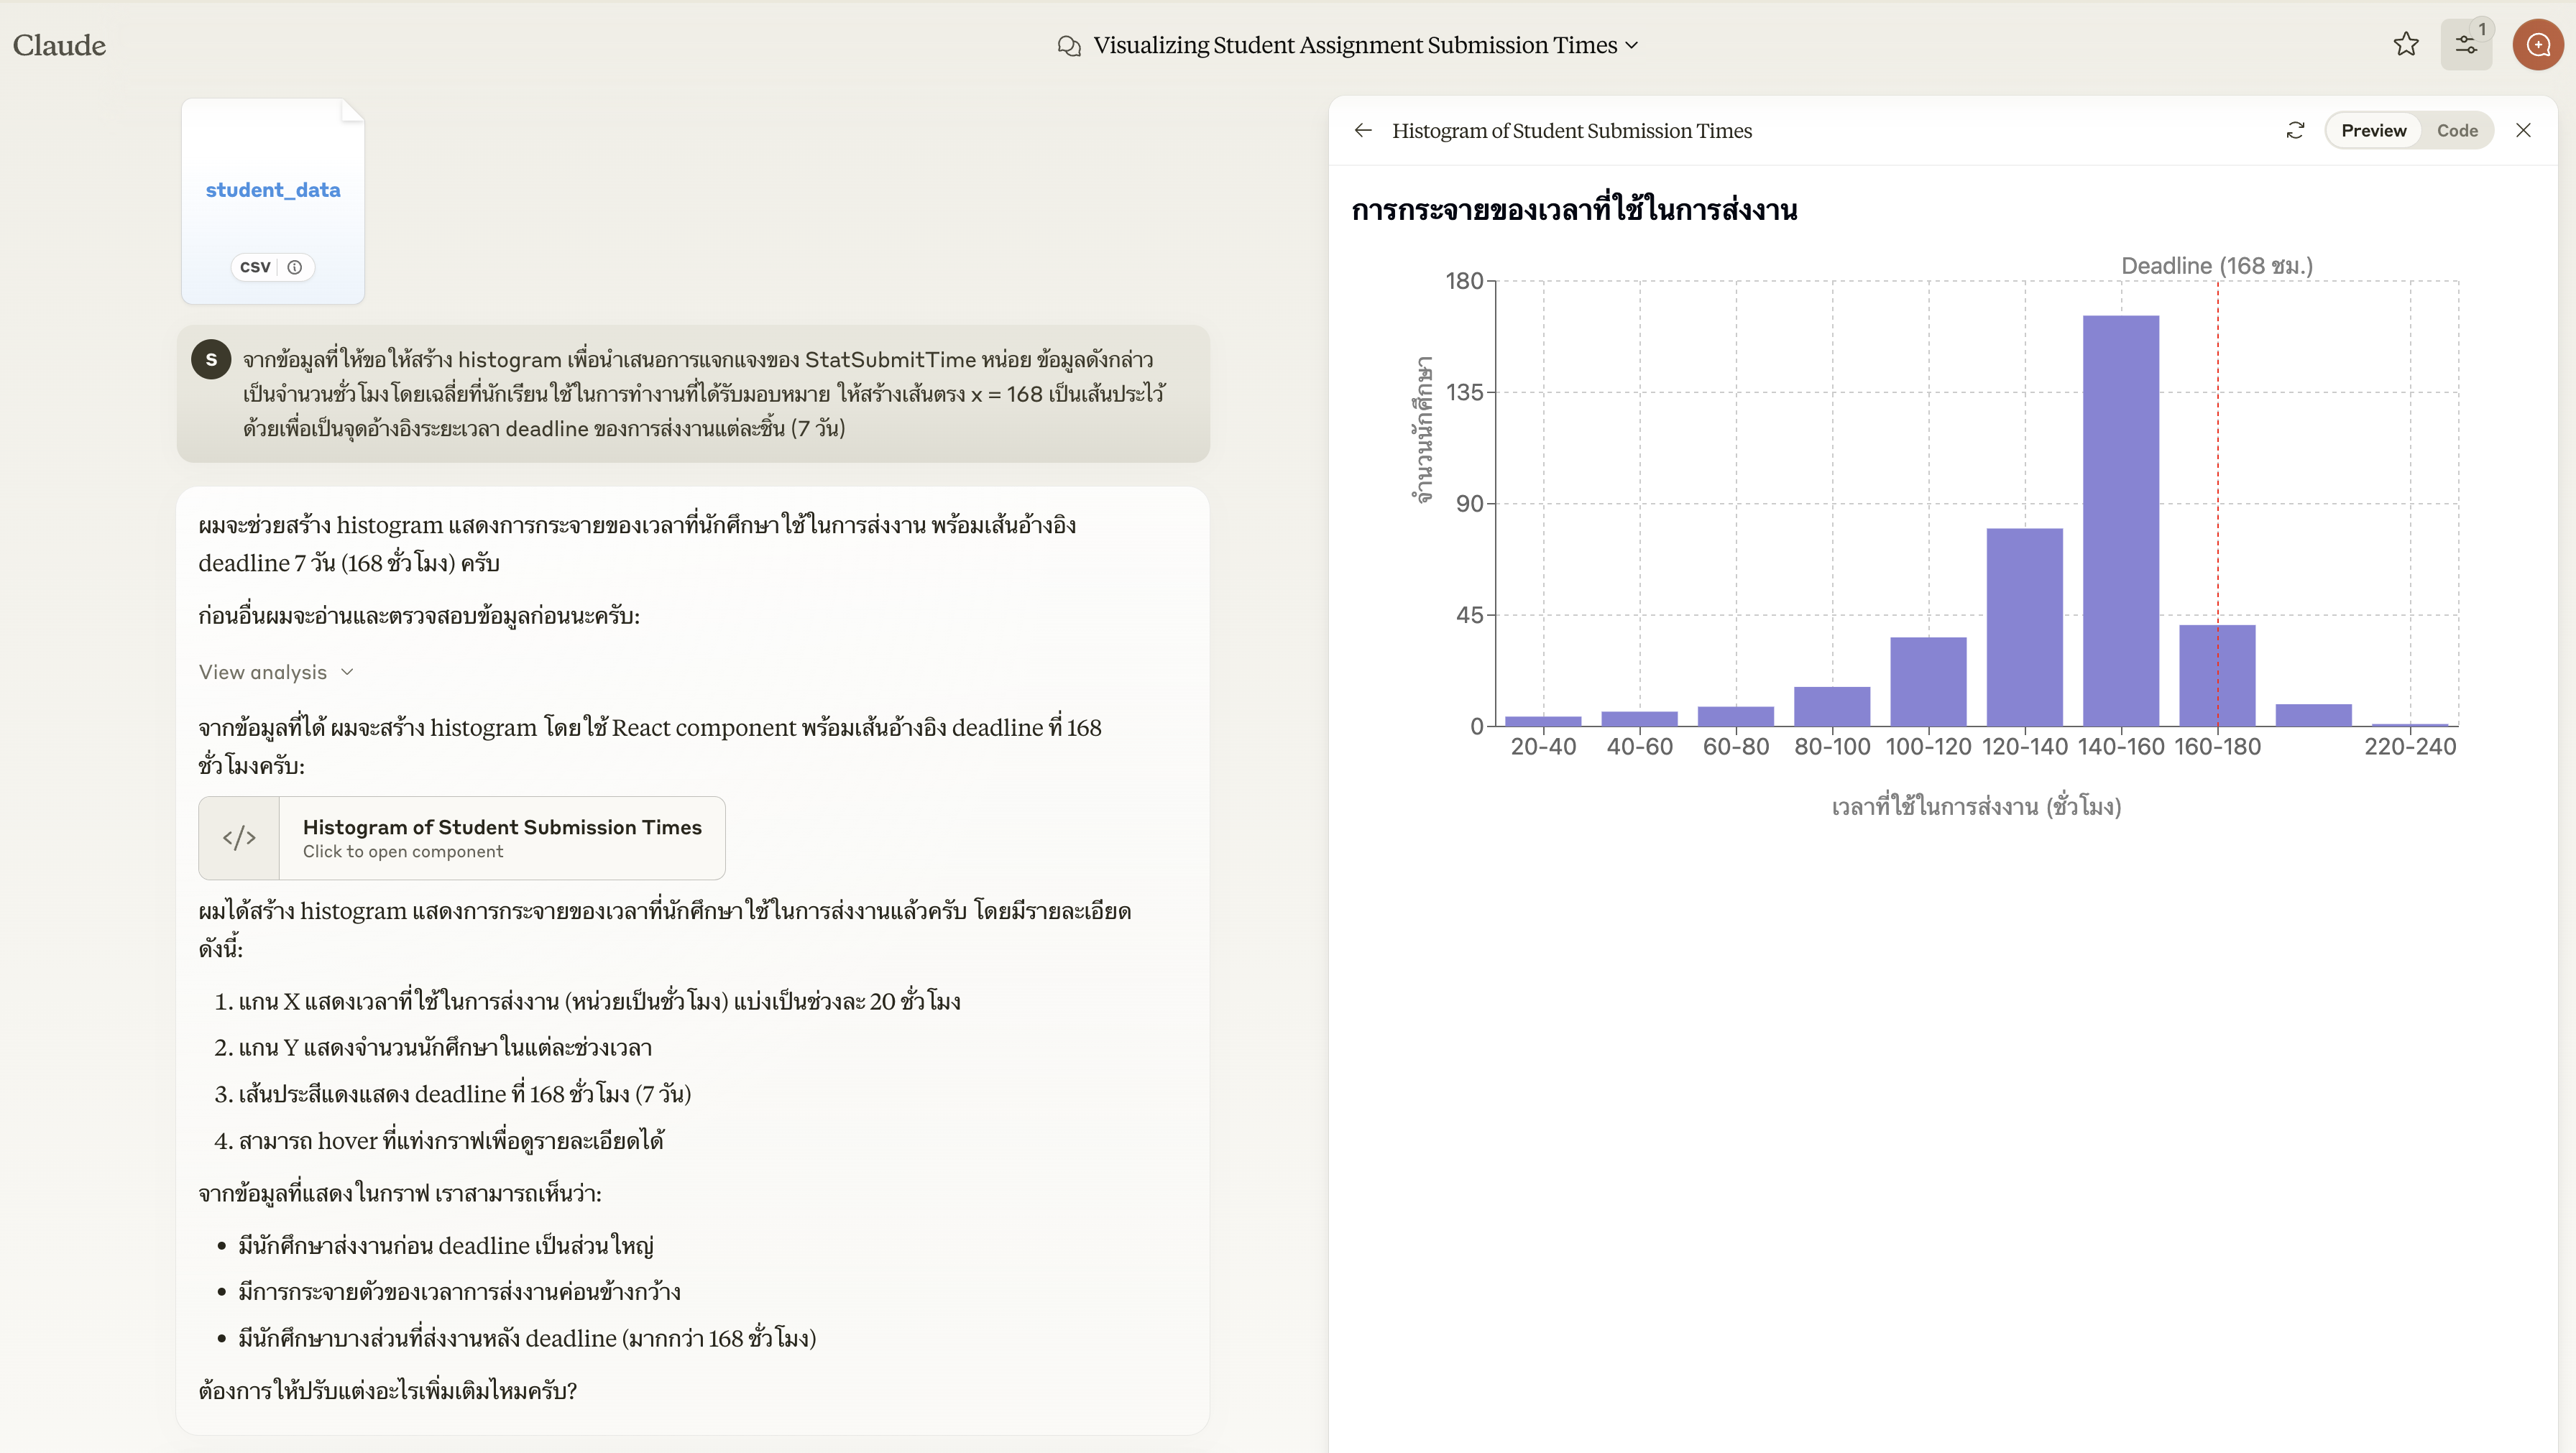This screenshot has width=2576, height=1453.
Task: Open chat controls sliders icon
Action: (2466, 45)
